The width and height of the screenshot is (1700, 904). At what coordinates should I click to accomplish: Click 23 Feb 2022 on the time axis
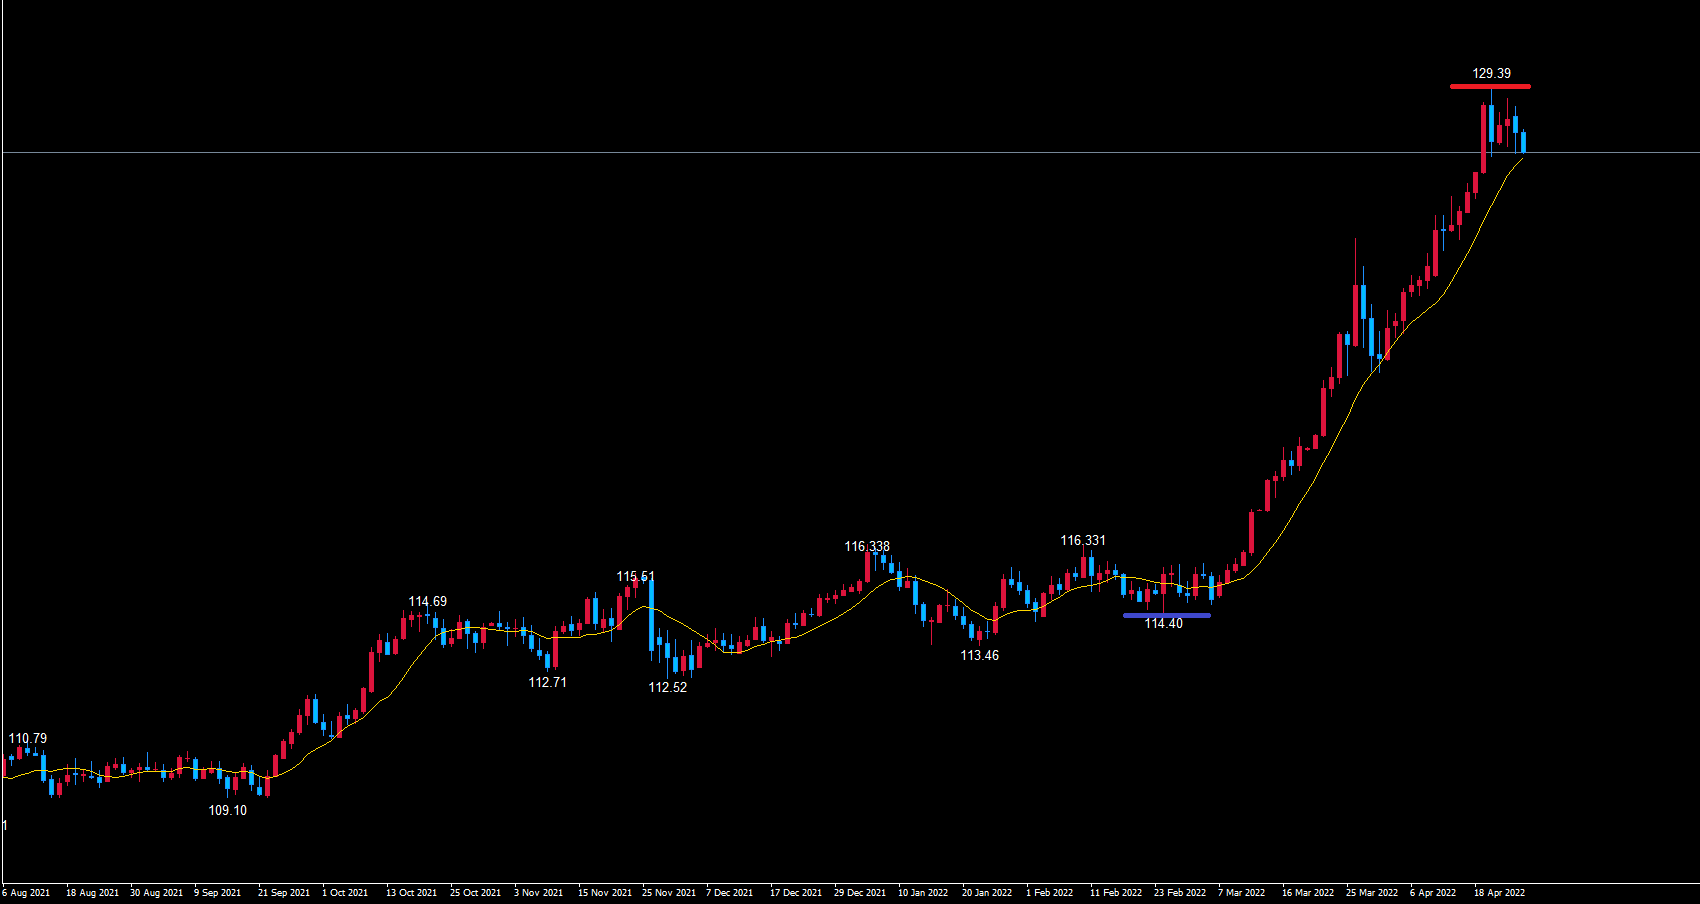(x=1179, y=892)
